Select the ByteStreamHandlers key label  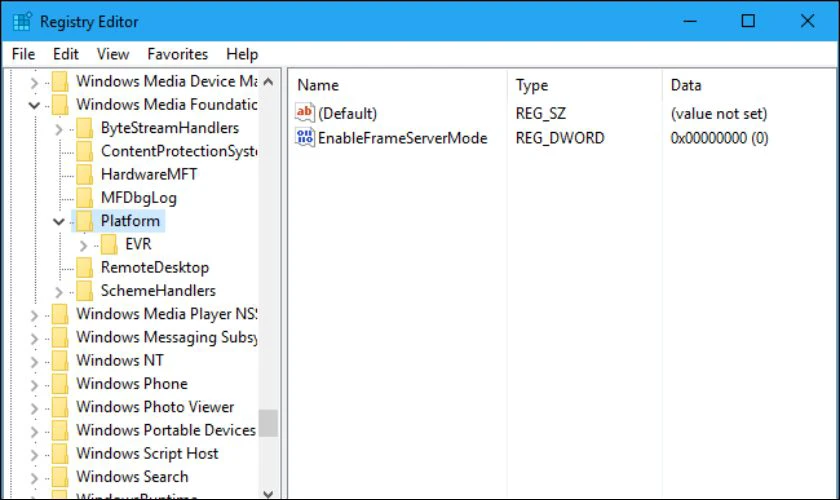pos(170,128)
